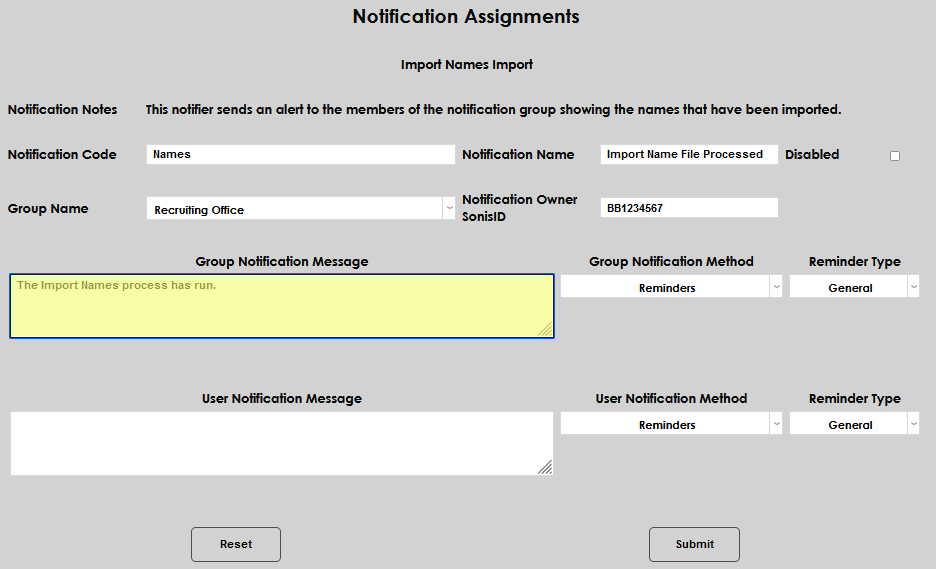Toggle the Disabled checkbox

894,156
